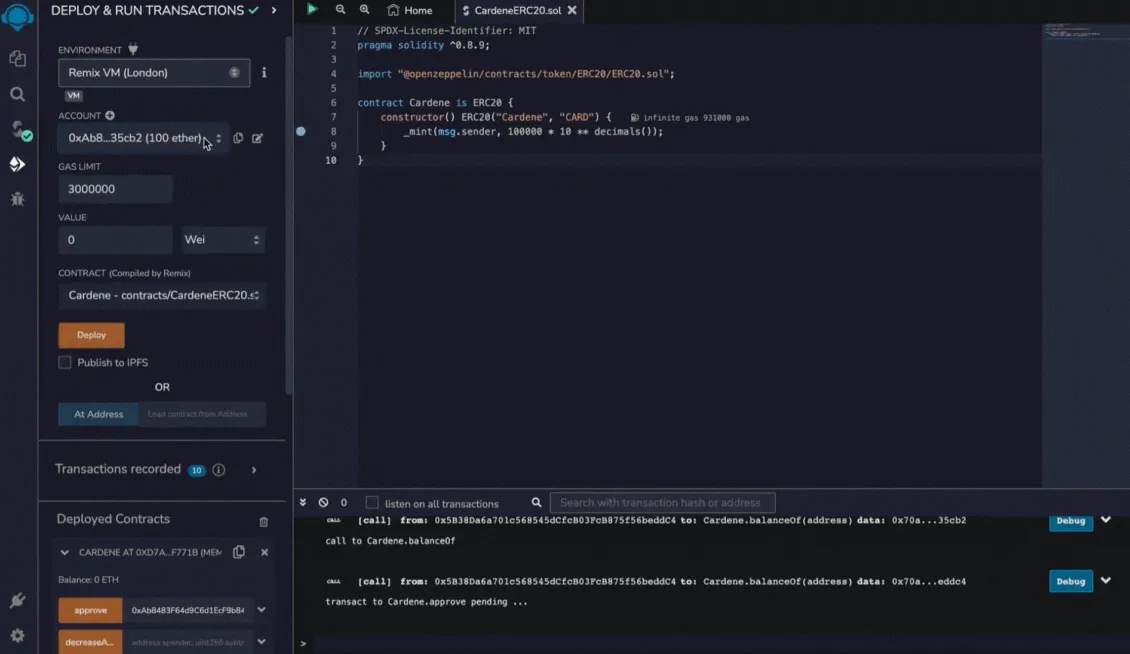Click the Gas Limit input field
This screenshot has height=654, width=1130.
point(115,189)
